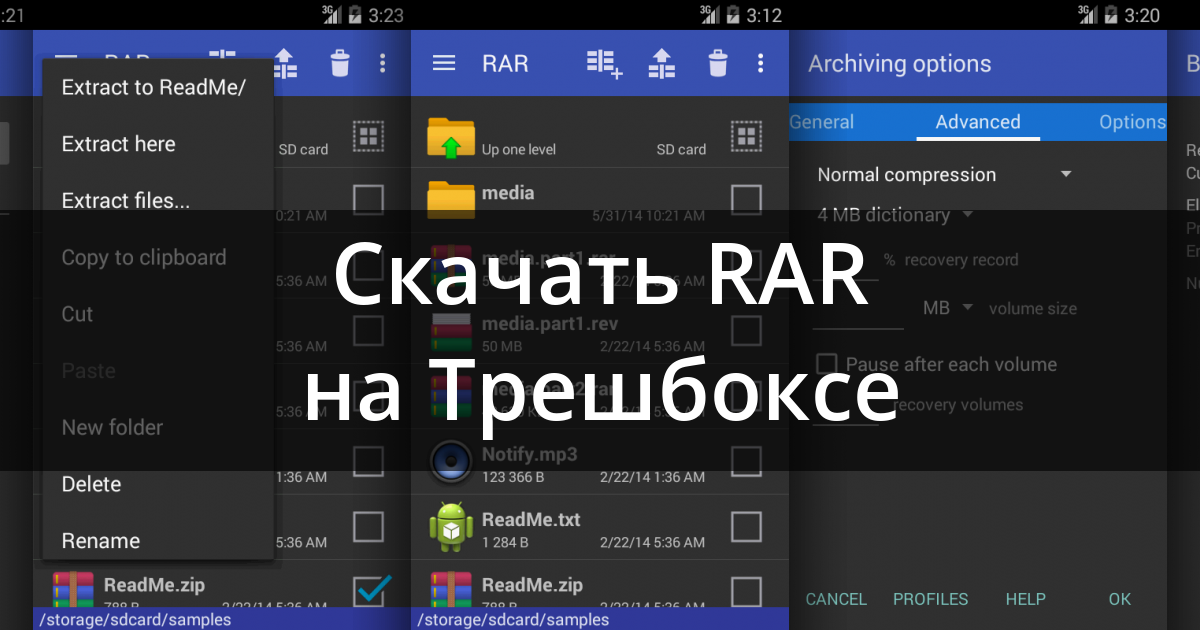
Task: Open three-dot overflow in left screen toolbar
Action: (382, 63)
